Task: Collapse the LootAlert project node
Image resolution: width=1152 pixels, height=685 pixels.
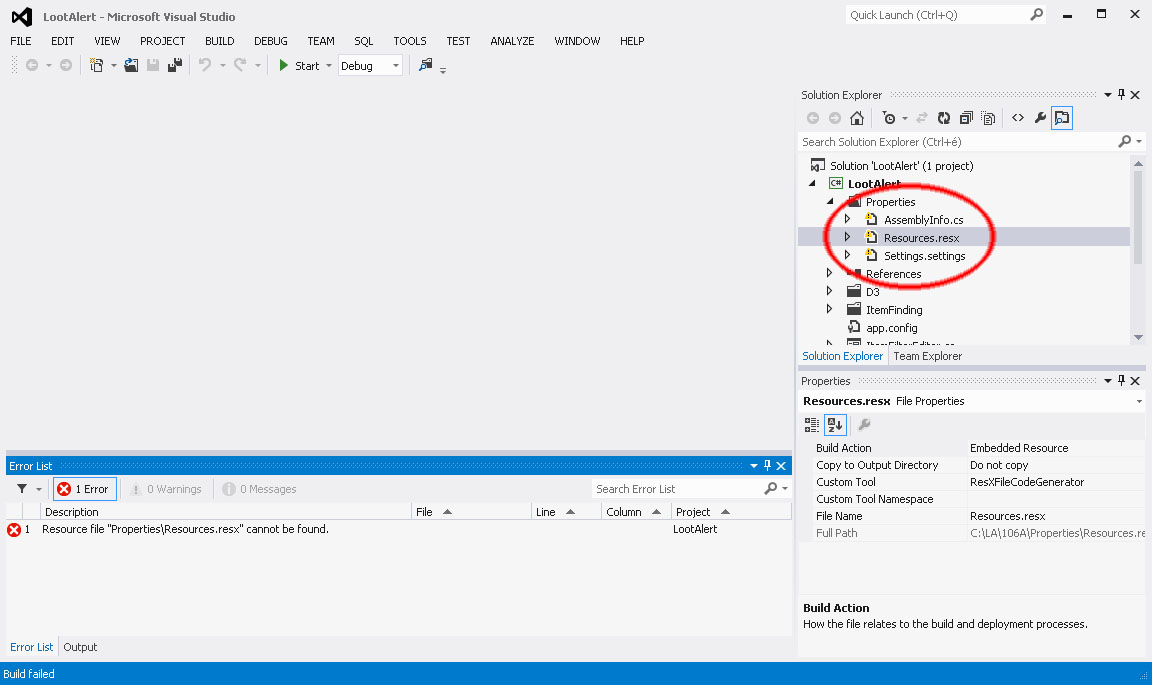Action: point(813,183)
